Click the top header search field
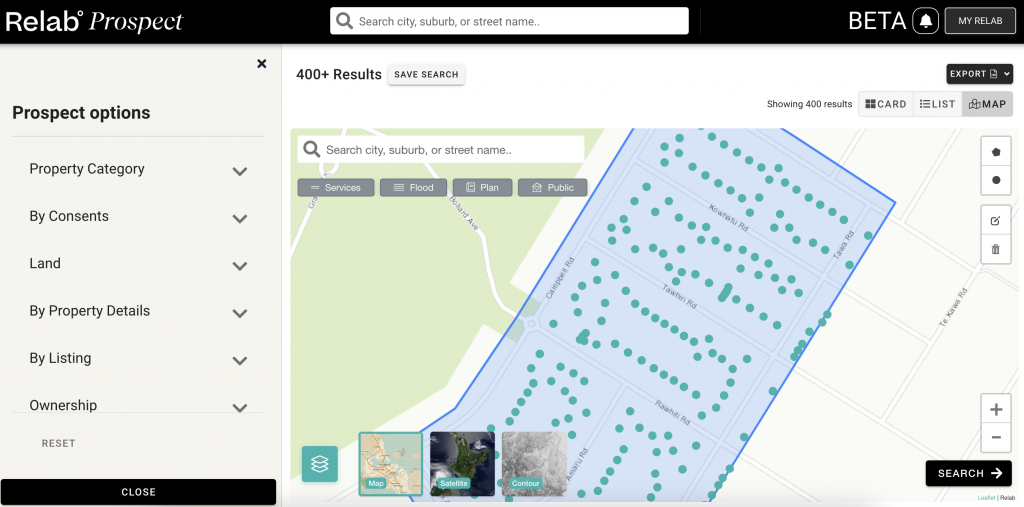Image resolution: width=1024 pixels, height=507 pixels. [510, 21]
